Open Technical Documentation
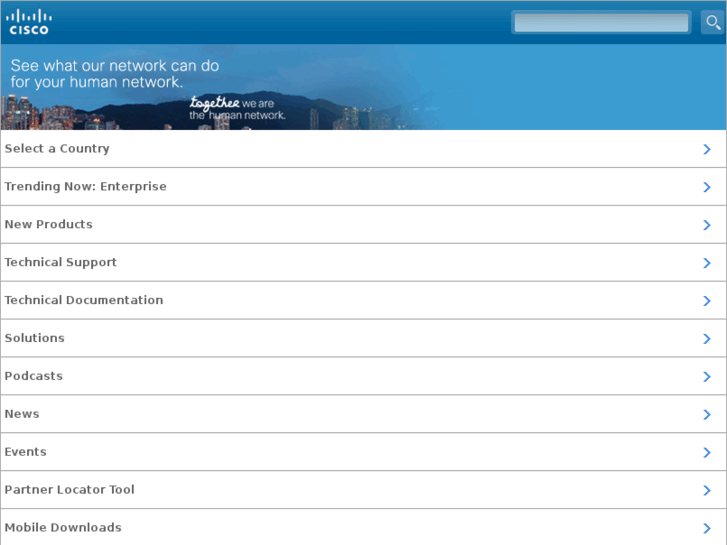The width and height of the screenshot is (727, 545). click(364, 301)
